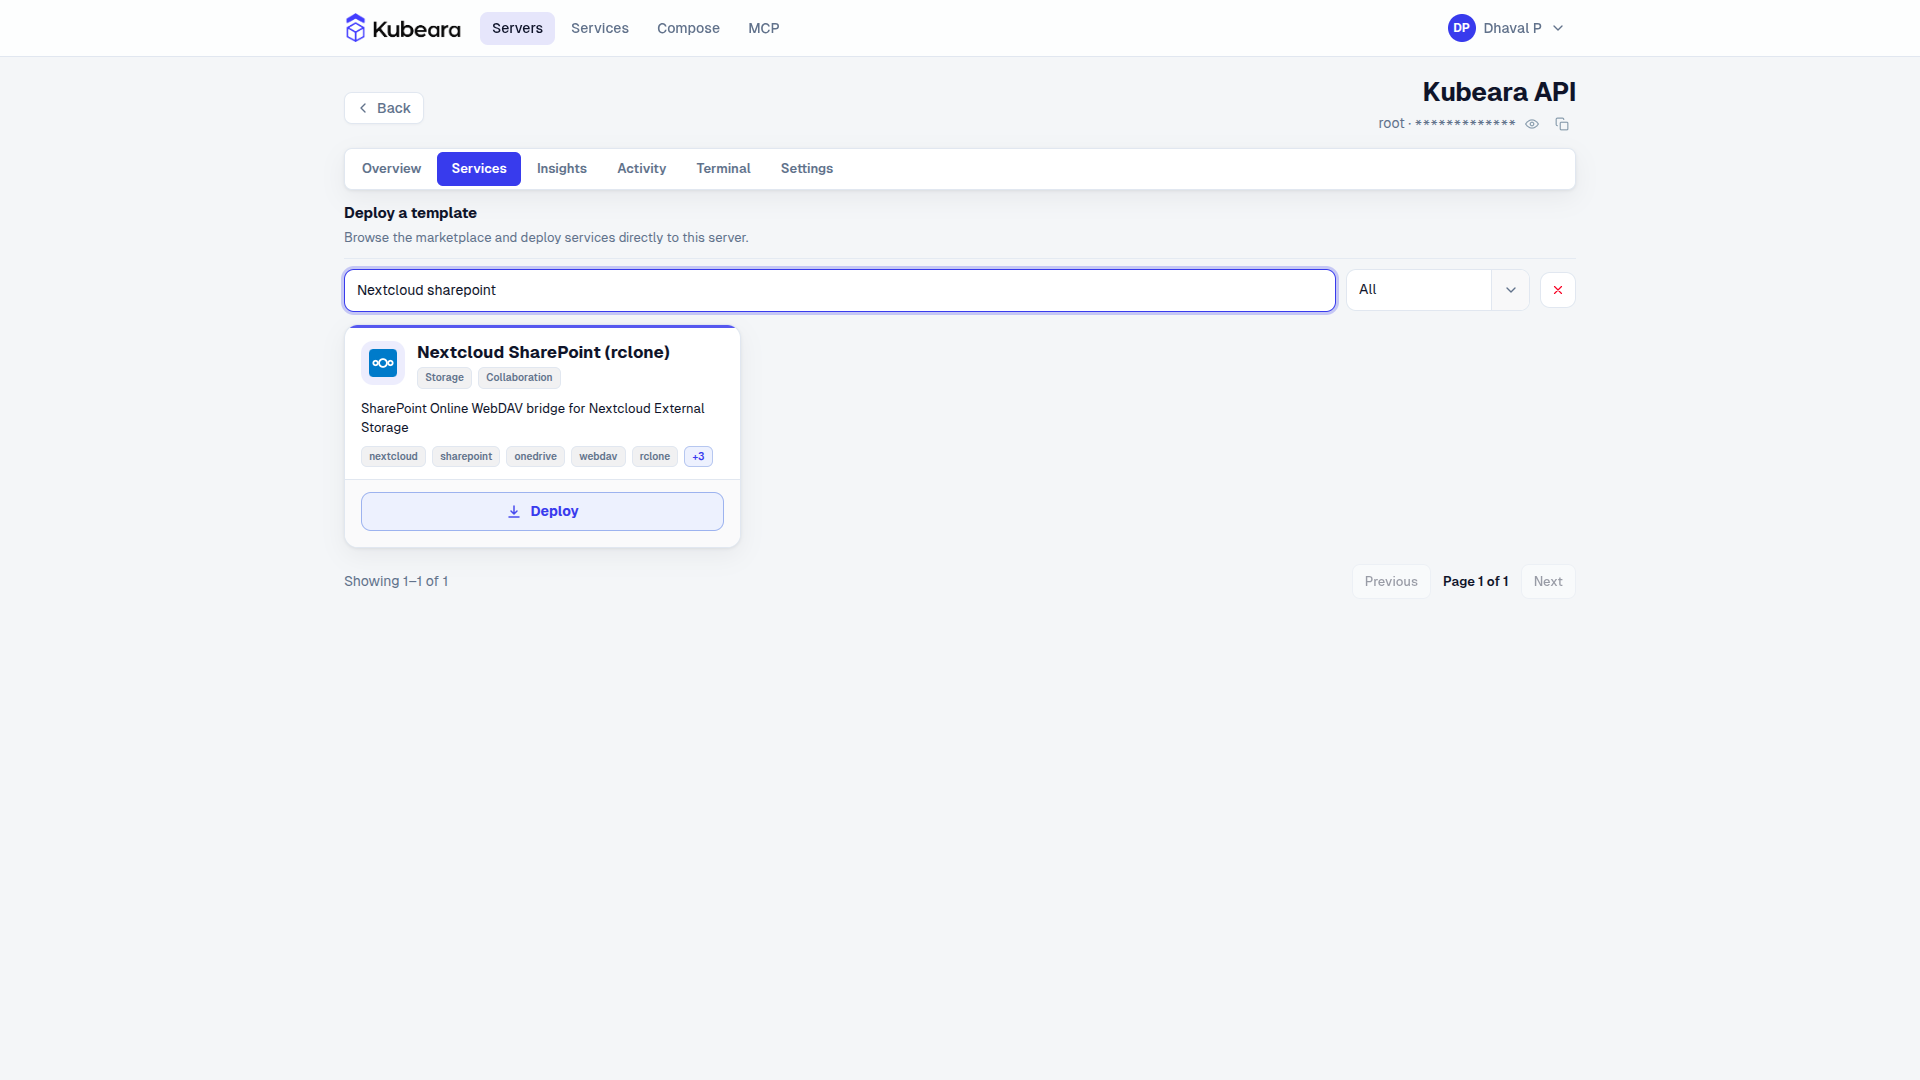The width and height of the screenshot is (1920, 1080).
Task: Click the Dhaval P username
Action: 1512,28
